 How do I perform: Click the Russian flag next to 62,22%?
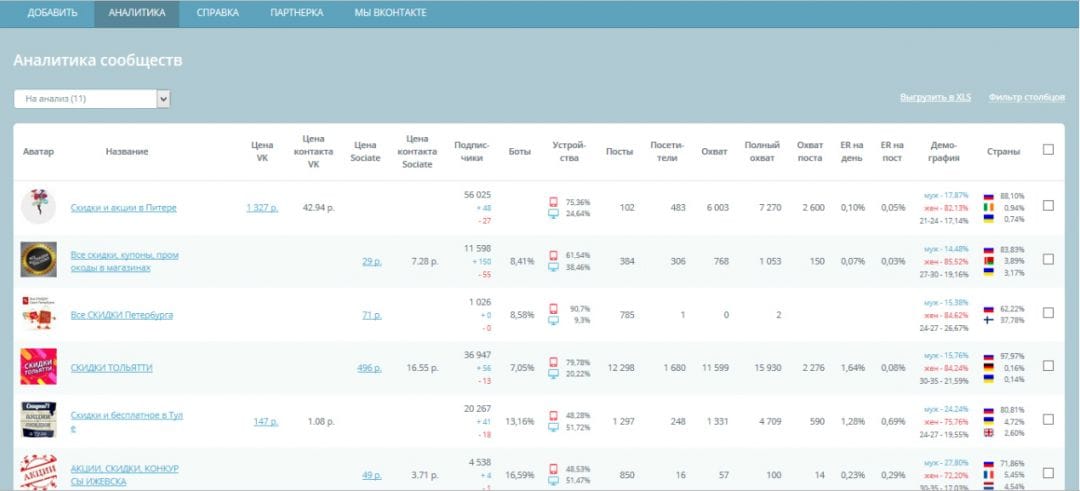pos(989,309)
